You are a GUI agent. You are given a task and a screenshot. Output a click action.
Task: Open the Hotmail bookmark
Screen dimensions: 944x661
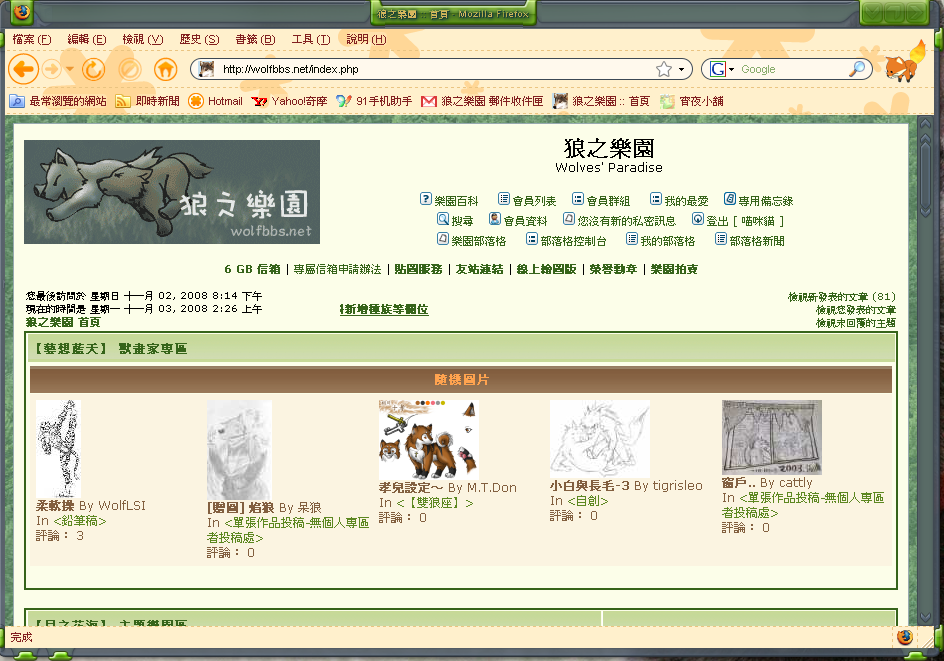(x=216, y=101)
